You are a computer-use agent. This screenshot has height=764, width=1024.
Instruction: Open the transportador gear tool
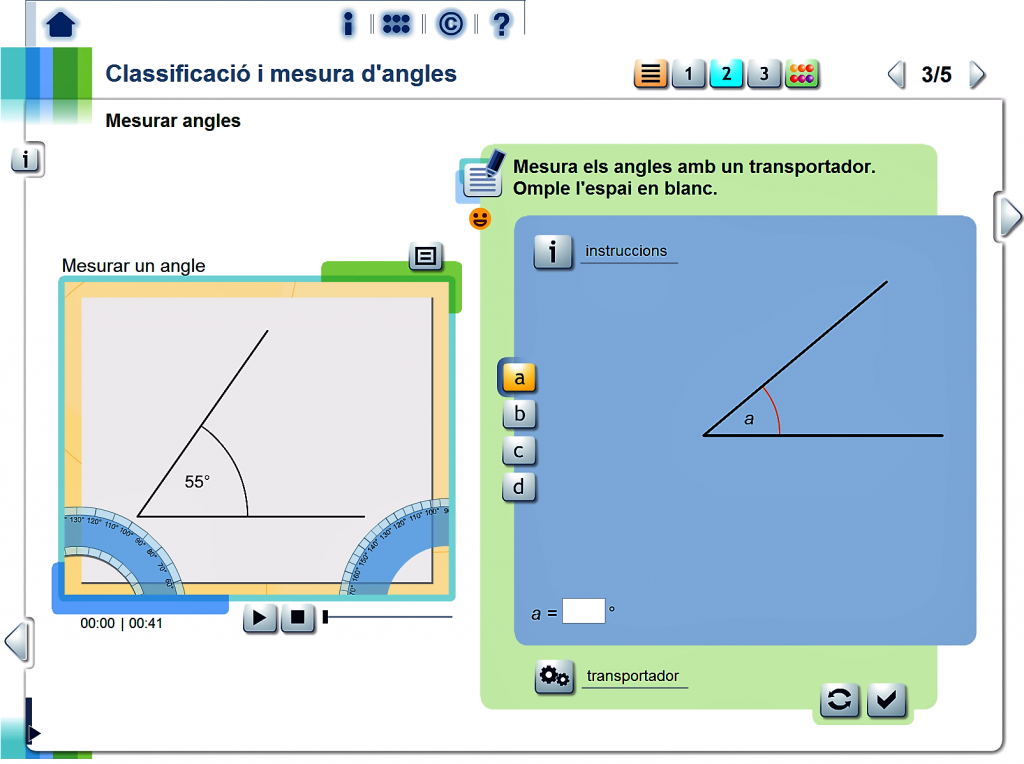tap(554, 677)
